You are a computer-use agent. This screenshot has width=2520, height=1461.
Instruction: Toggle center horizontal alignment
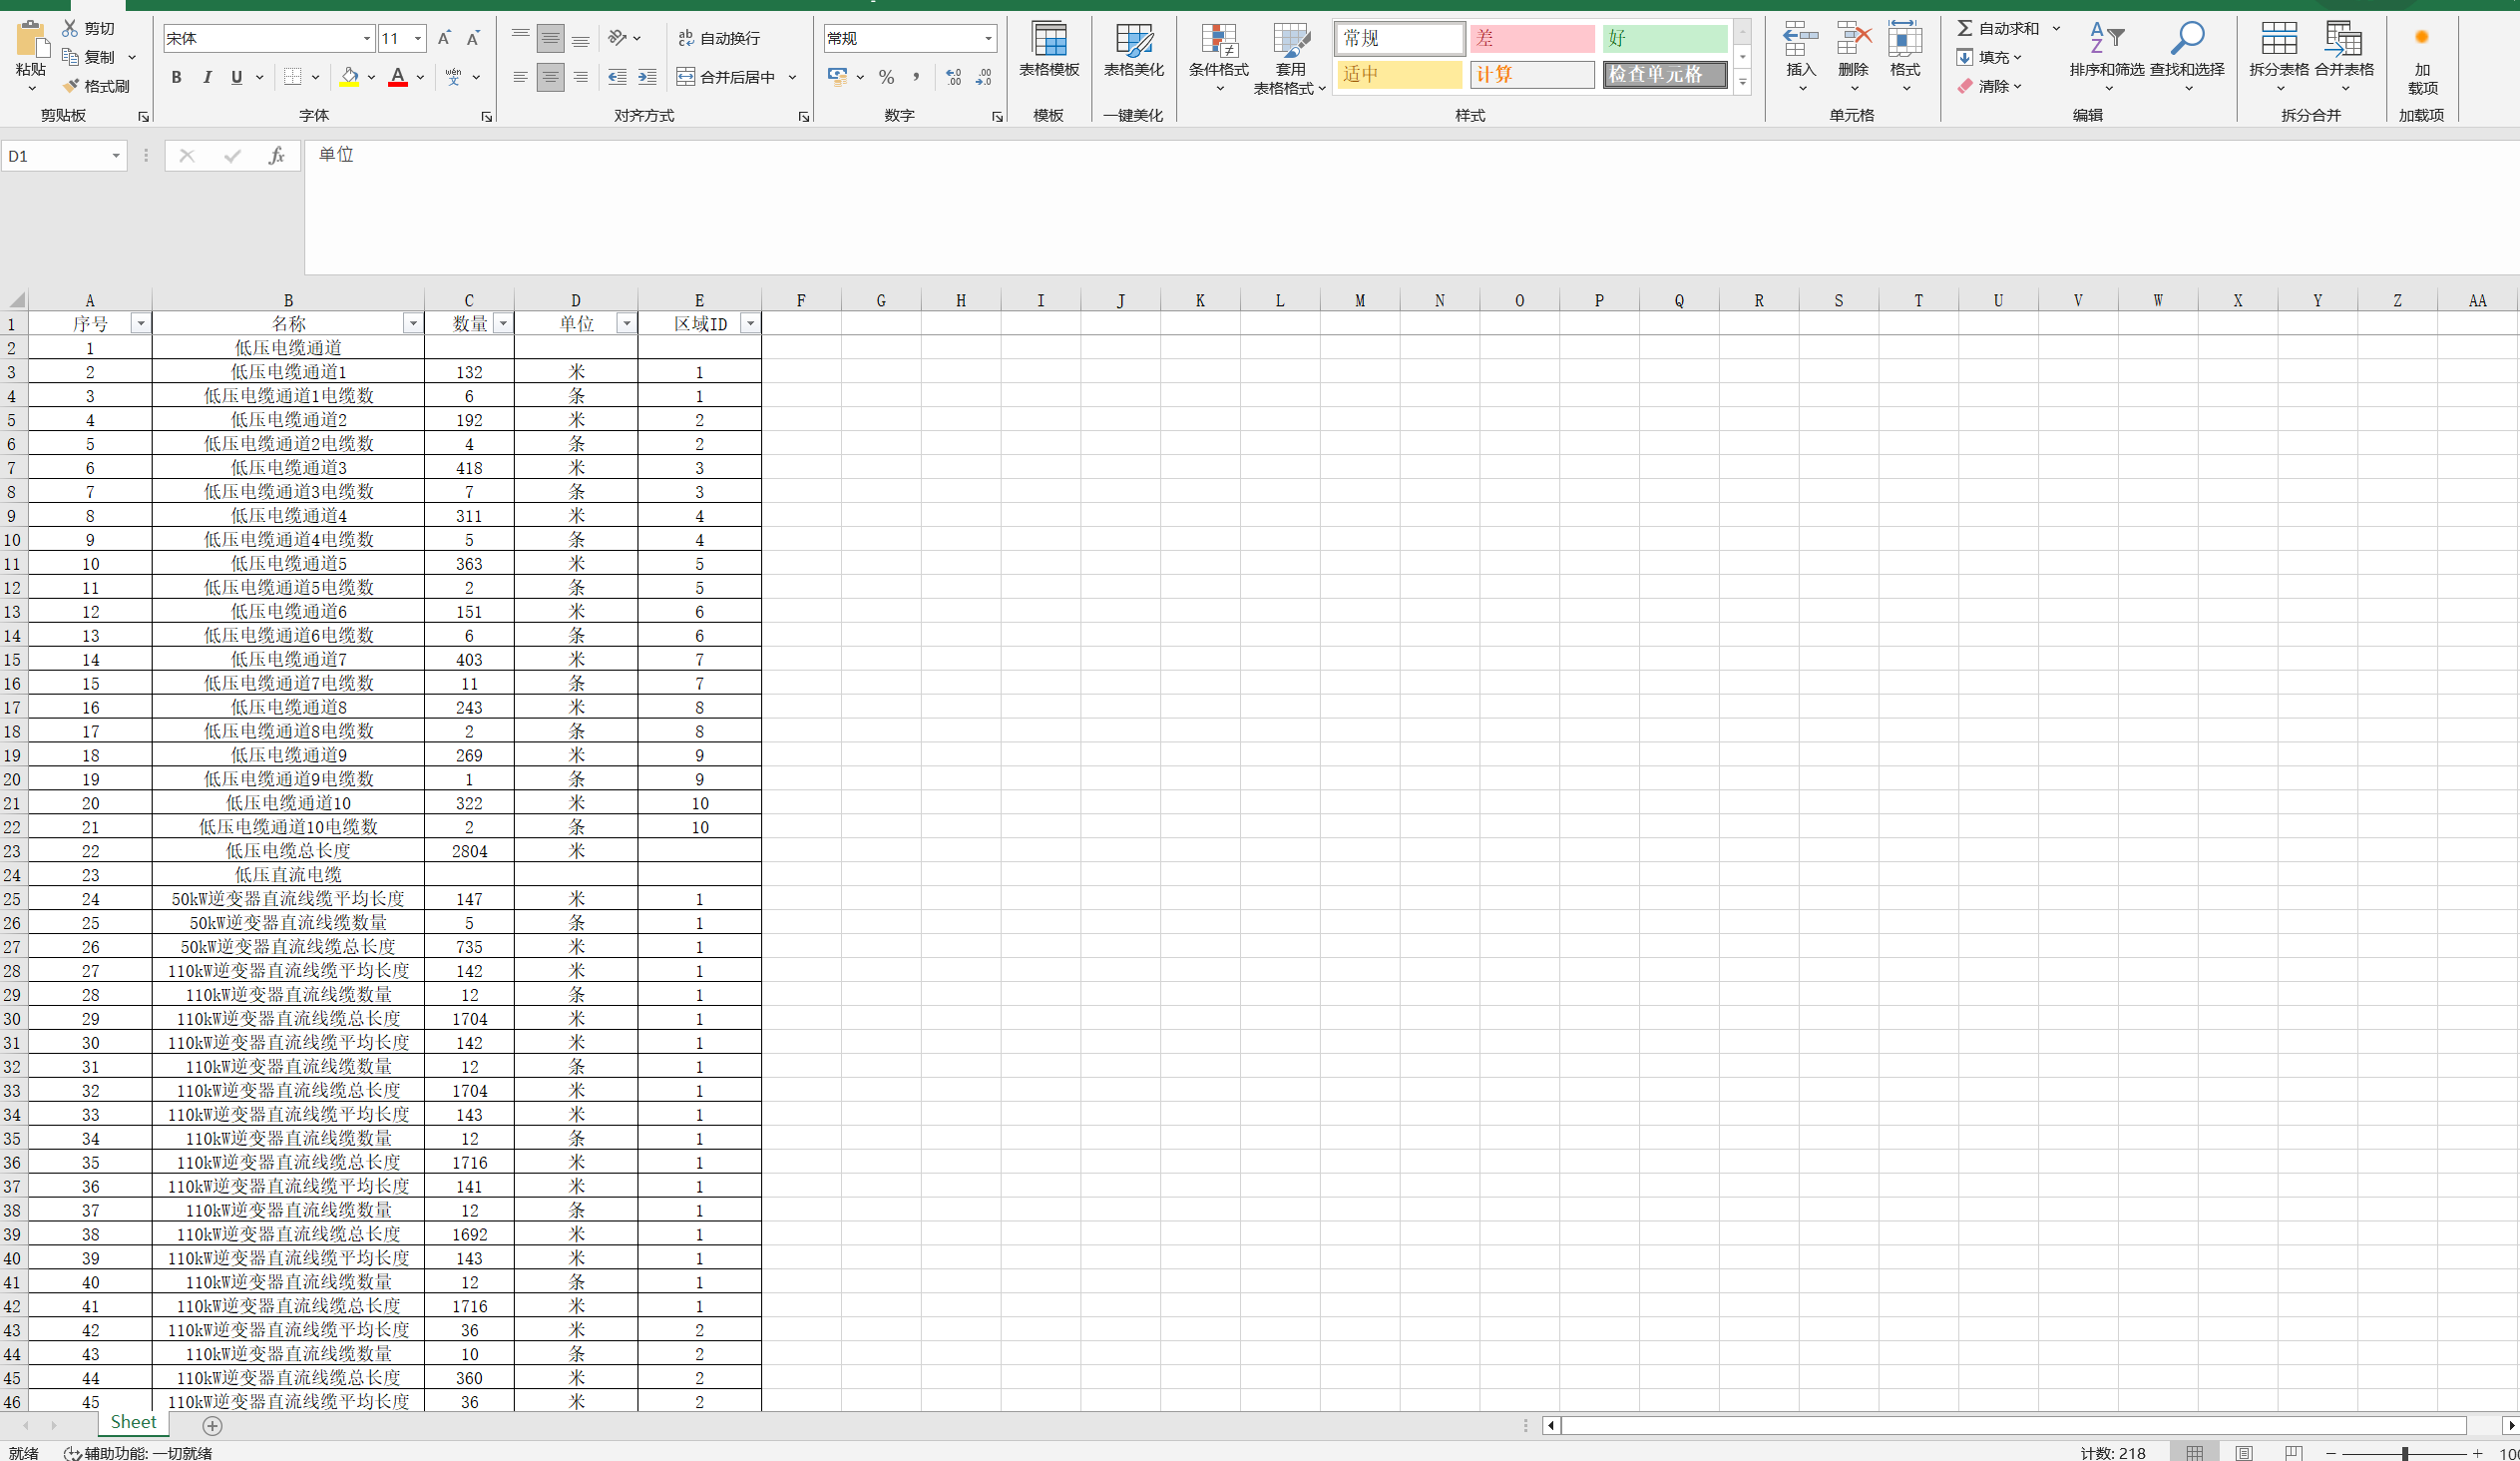550,77
